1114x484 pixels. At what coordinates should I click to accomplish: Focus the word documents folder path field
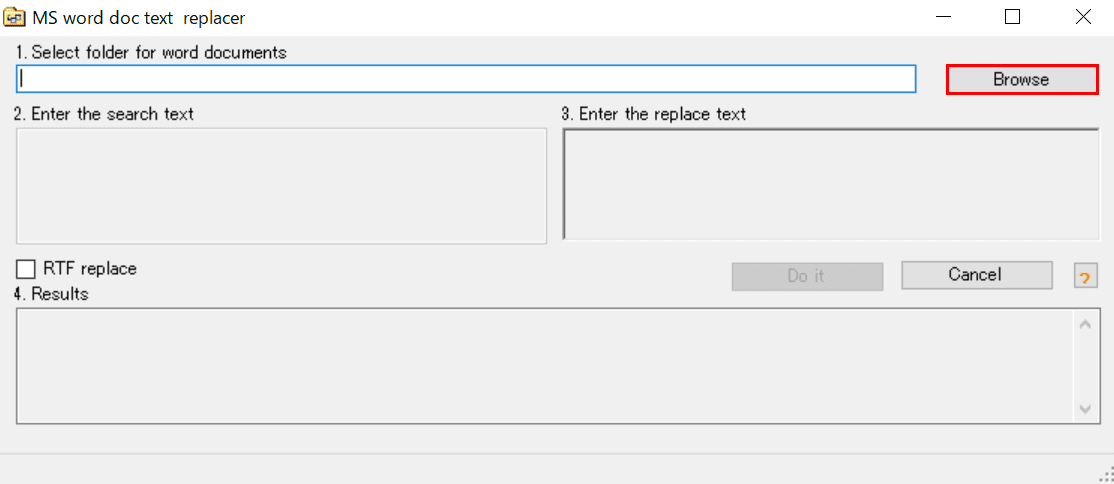pyautogui.click(x=466, y=79)
